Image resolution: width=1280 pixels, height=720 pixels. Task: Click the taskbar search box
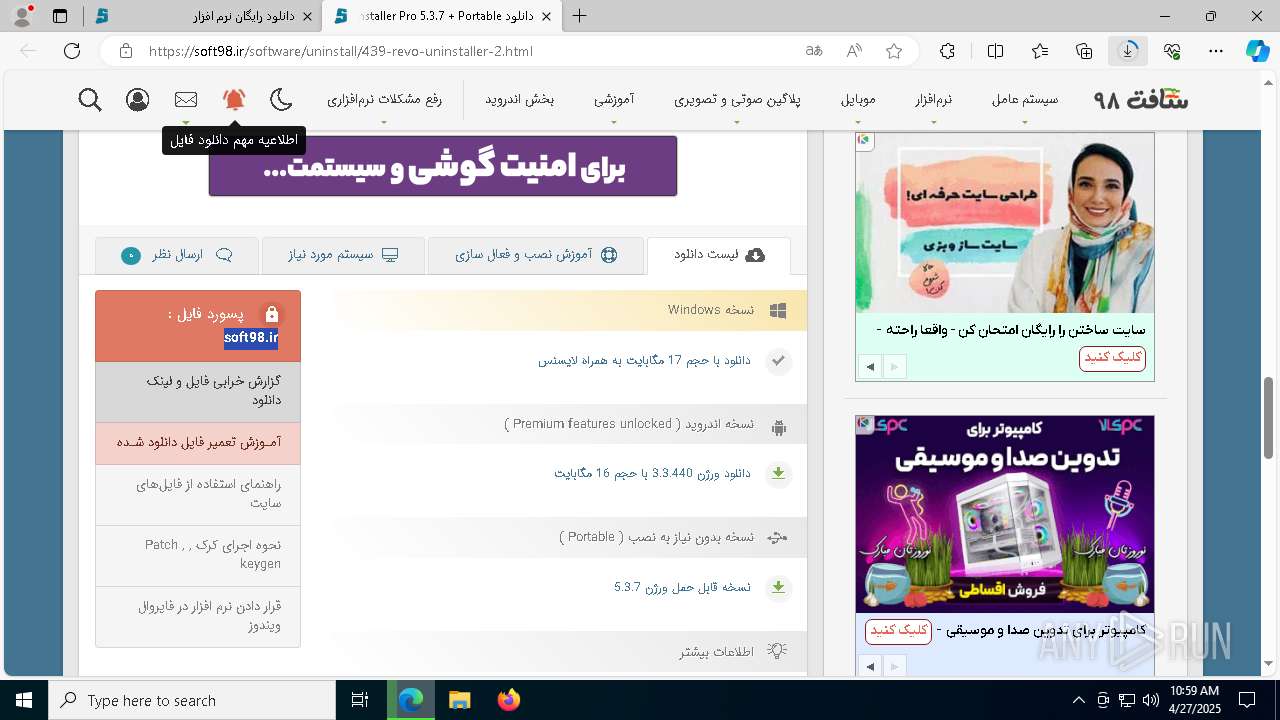point(192,700)
